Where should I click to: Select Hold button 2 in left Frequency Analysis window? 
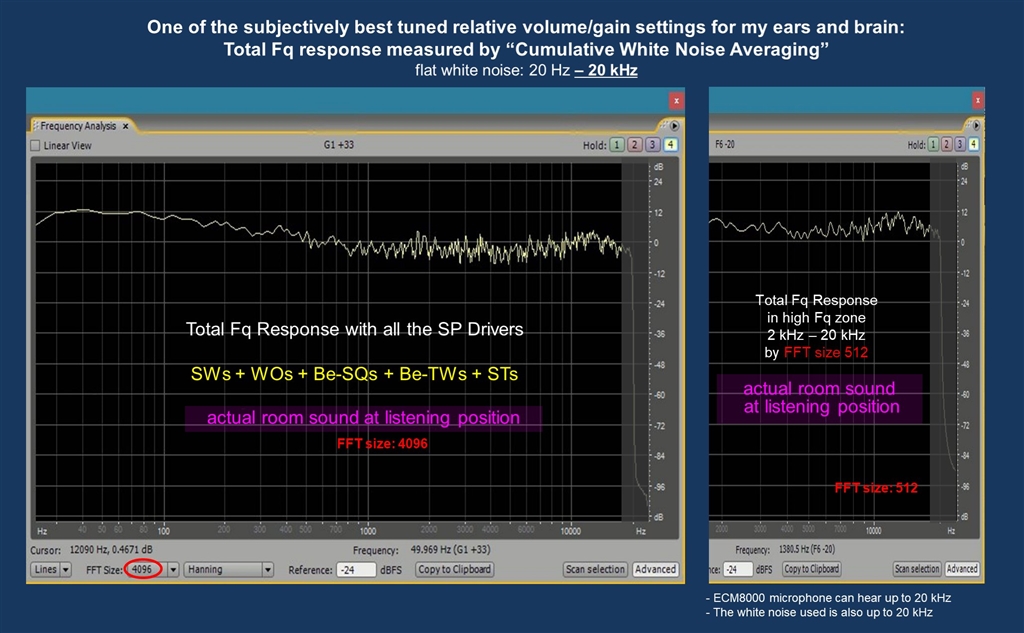pos(635,145)
